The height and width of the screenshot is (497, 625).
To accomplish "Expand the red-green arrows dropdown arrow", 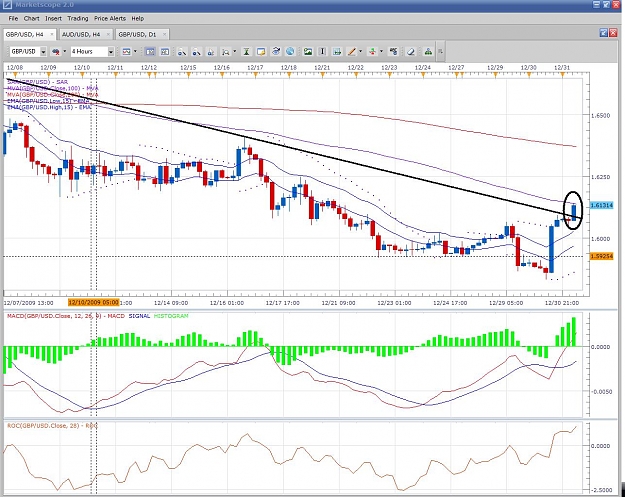I will [x=381, y=52].
